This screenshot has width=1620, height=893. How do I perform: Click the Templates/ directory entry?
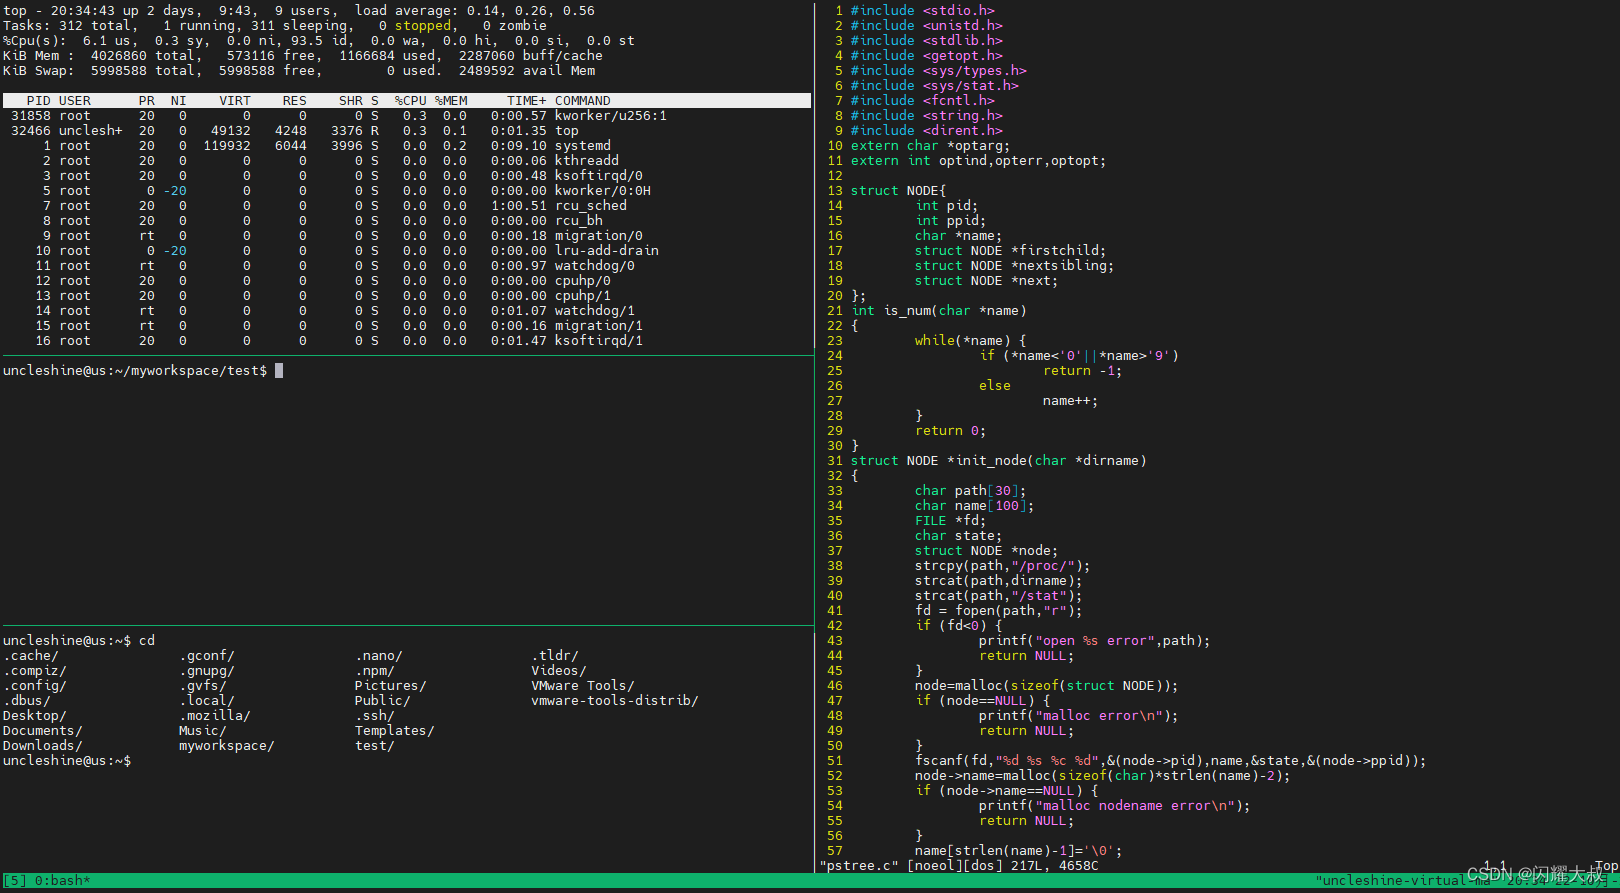click(394, 731)
